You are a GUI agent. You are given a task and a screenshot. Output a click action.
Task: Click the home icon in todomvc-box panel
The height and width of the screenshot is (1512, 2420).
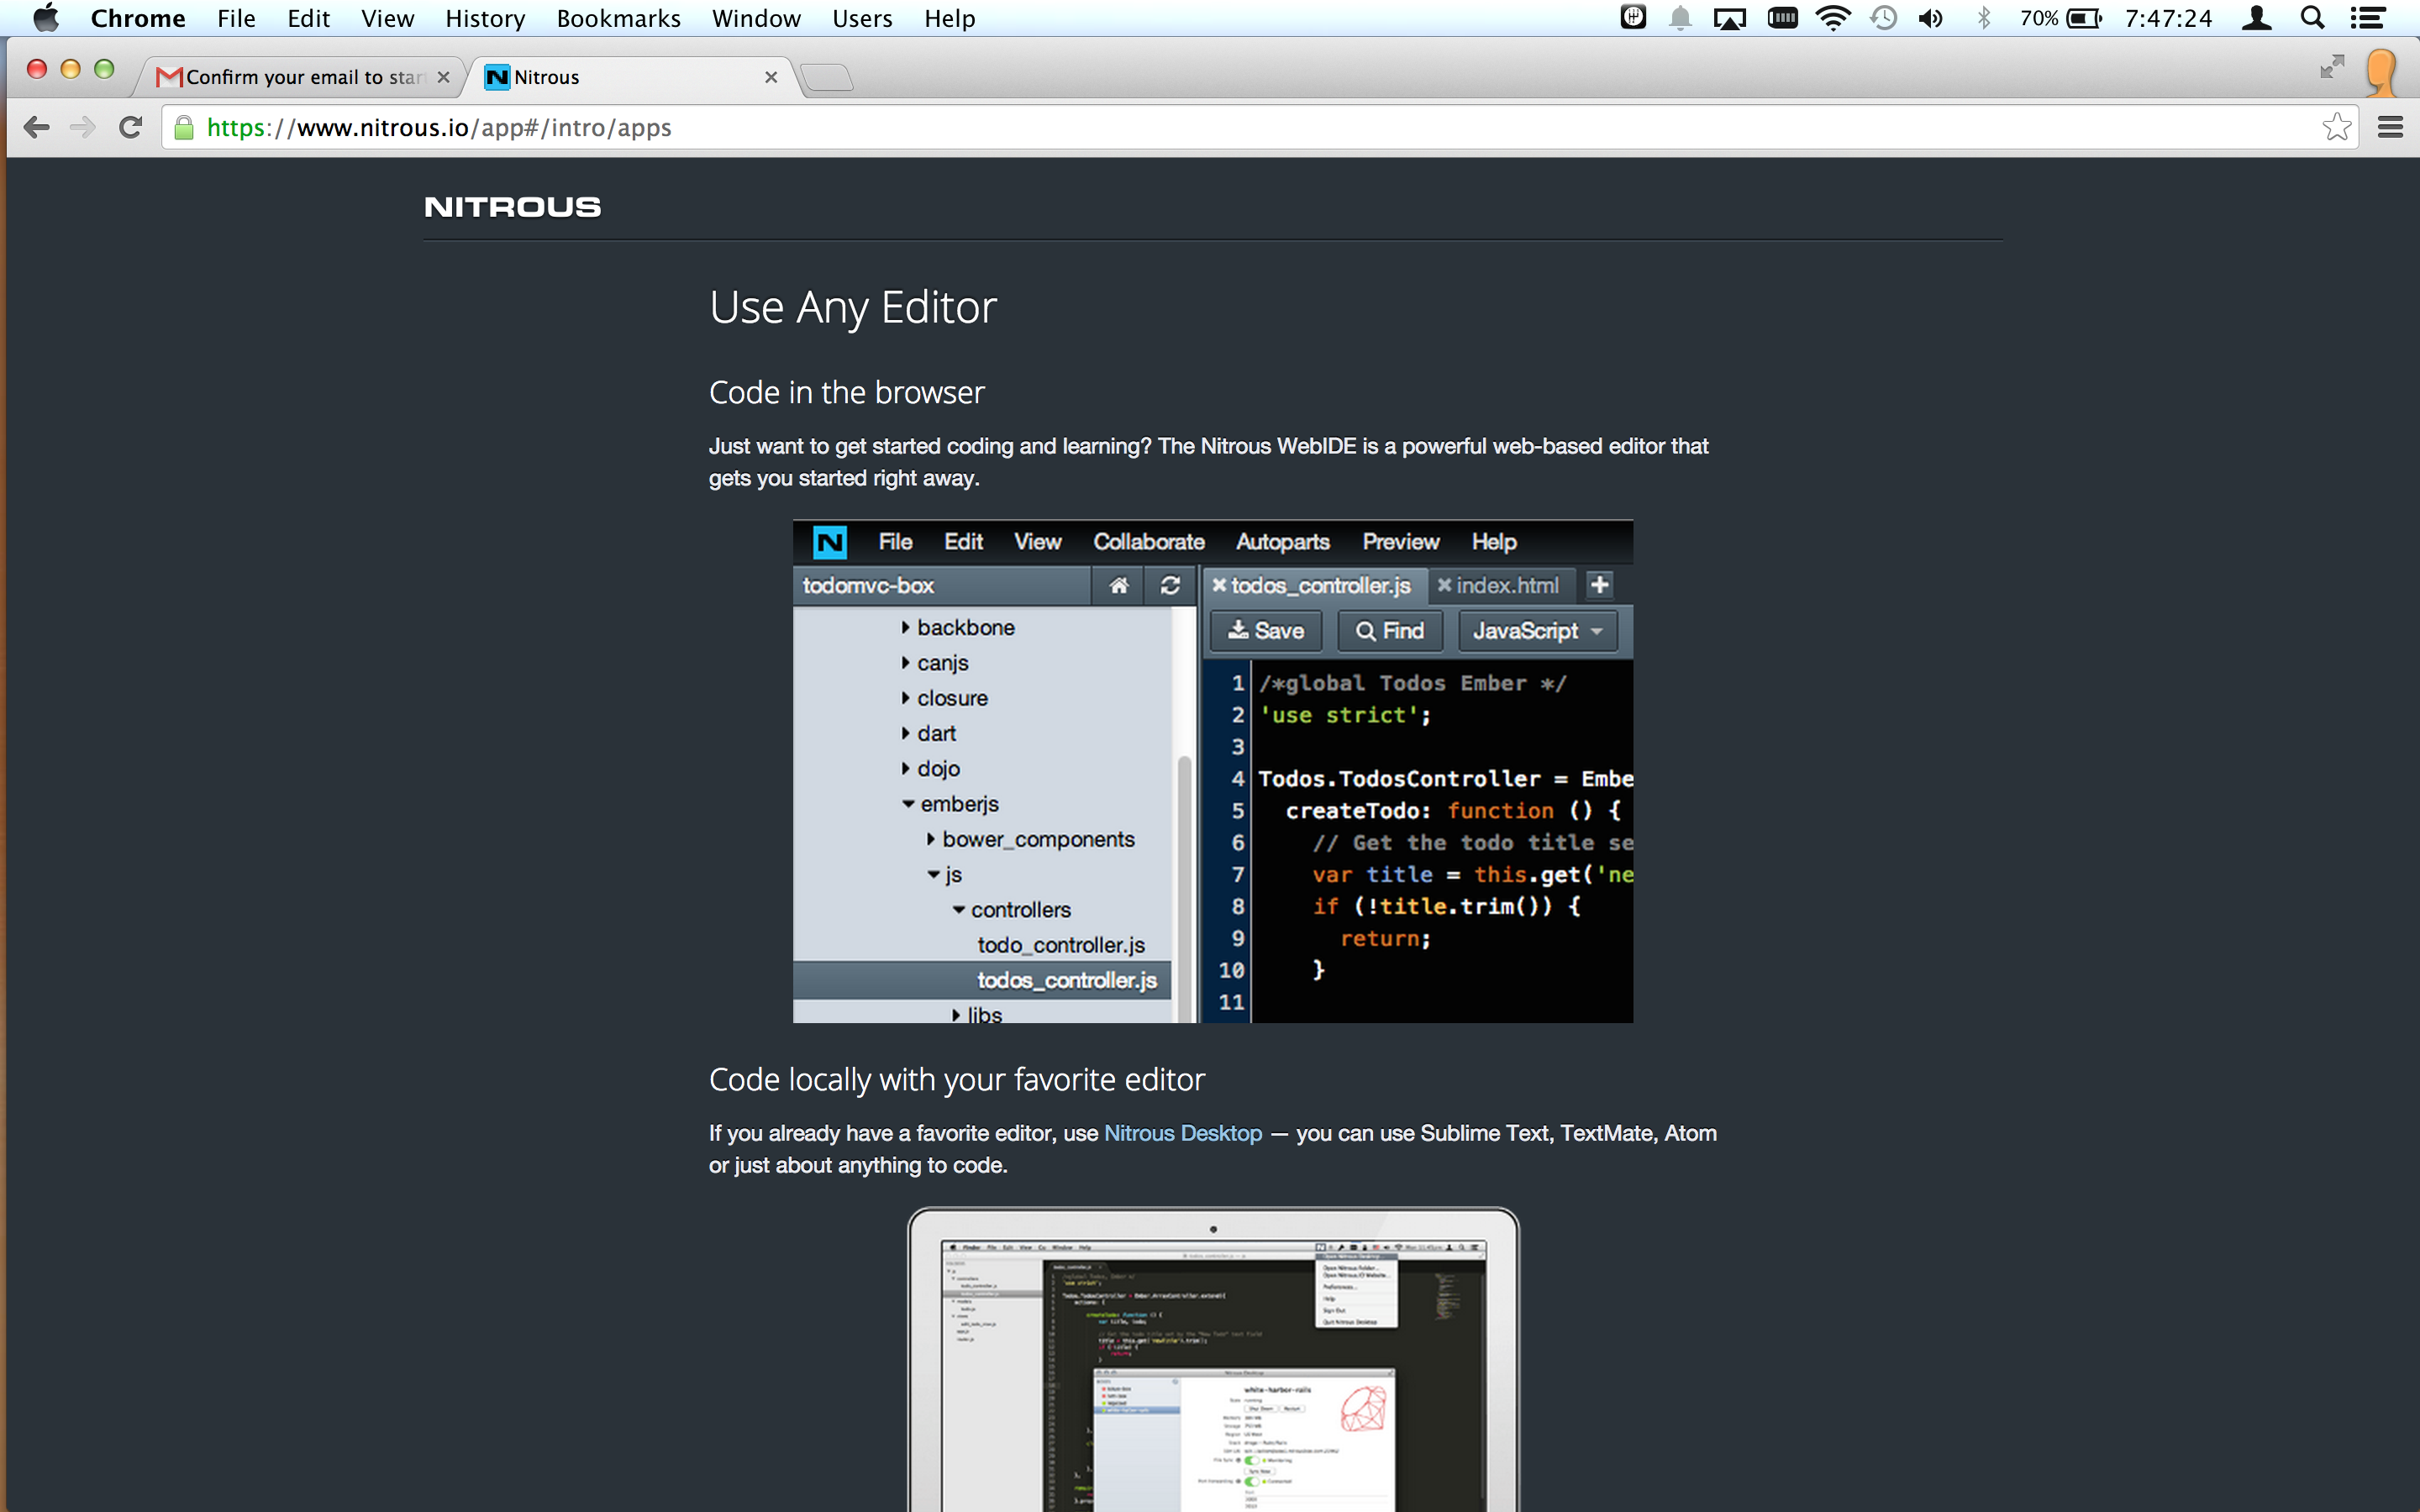click(x=1118, y=585)
